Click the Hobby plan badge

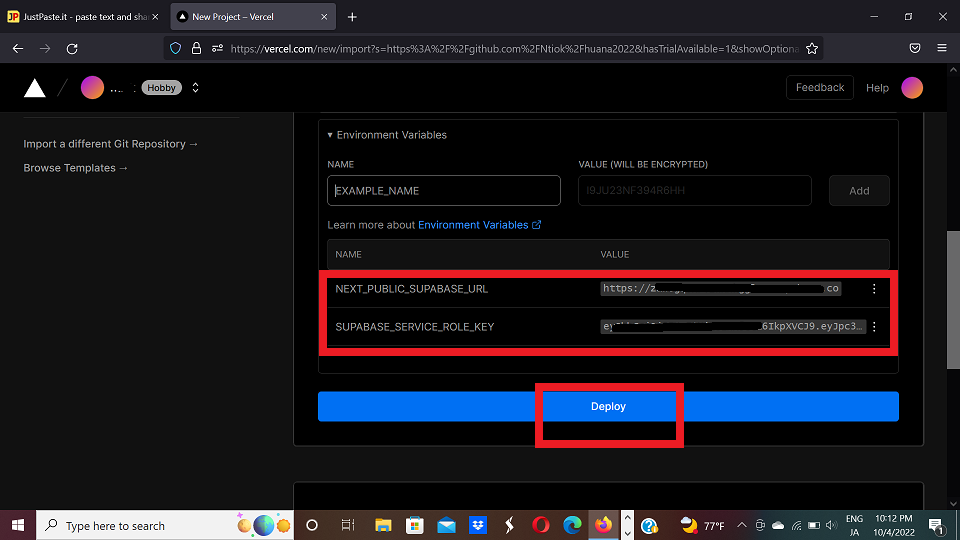click(162, 88)
